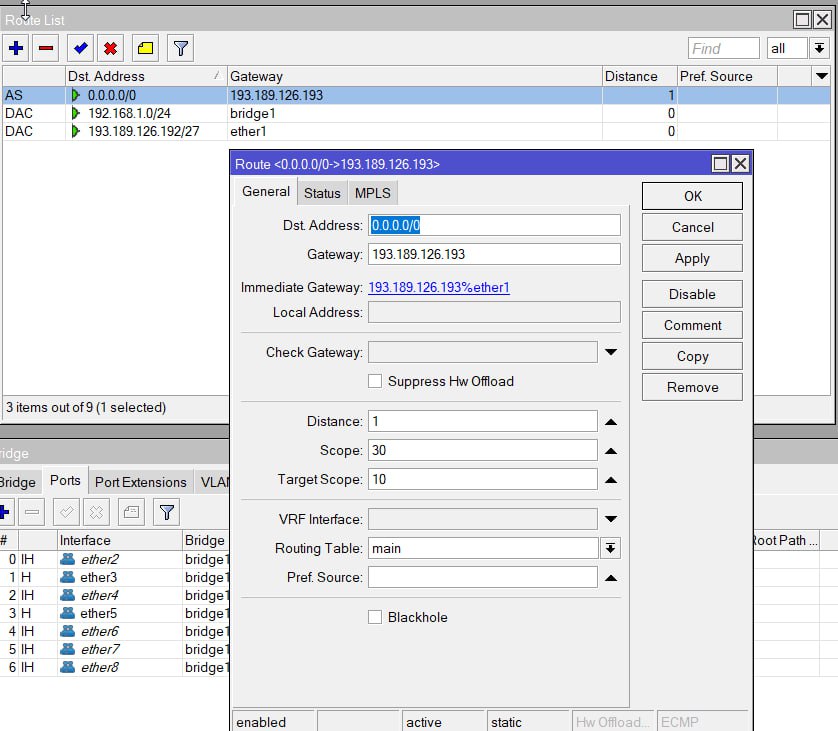The height and width of the screenshot is (731, 838).
Task: Toggle the Blackhole checkbox
Action: tap(375, 617)
